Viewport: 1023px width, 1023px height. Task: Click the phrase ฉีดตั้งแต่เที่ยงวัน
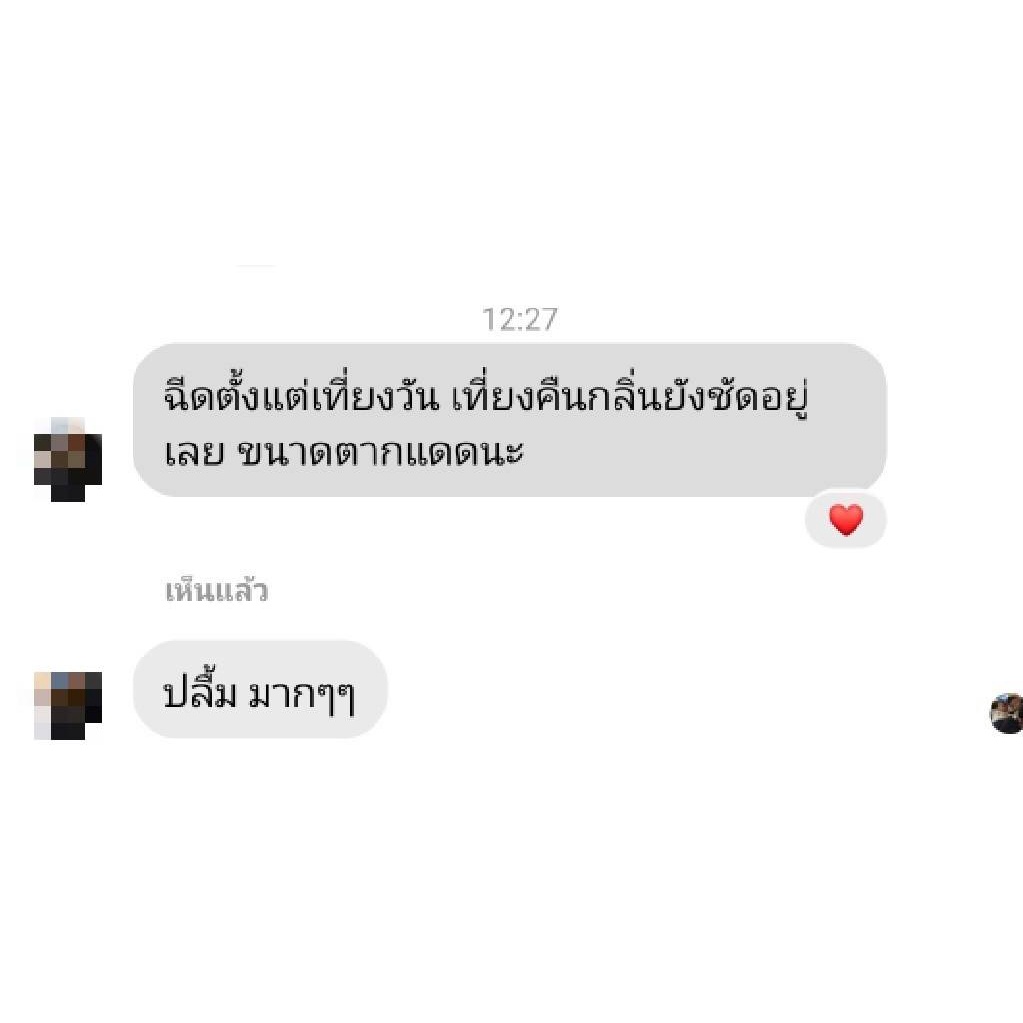(300, 397)
